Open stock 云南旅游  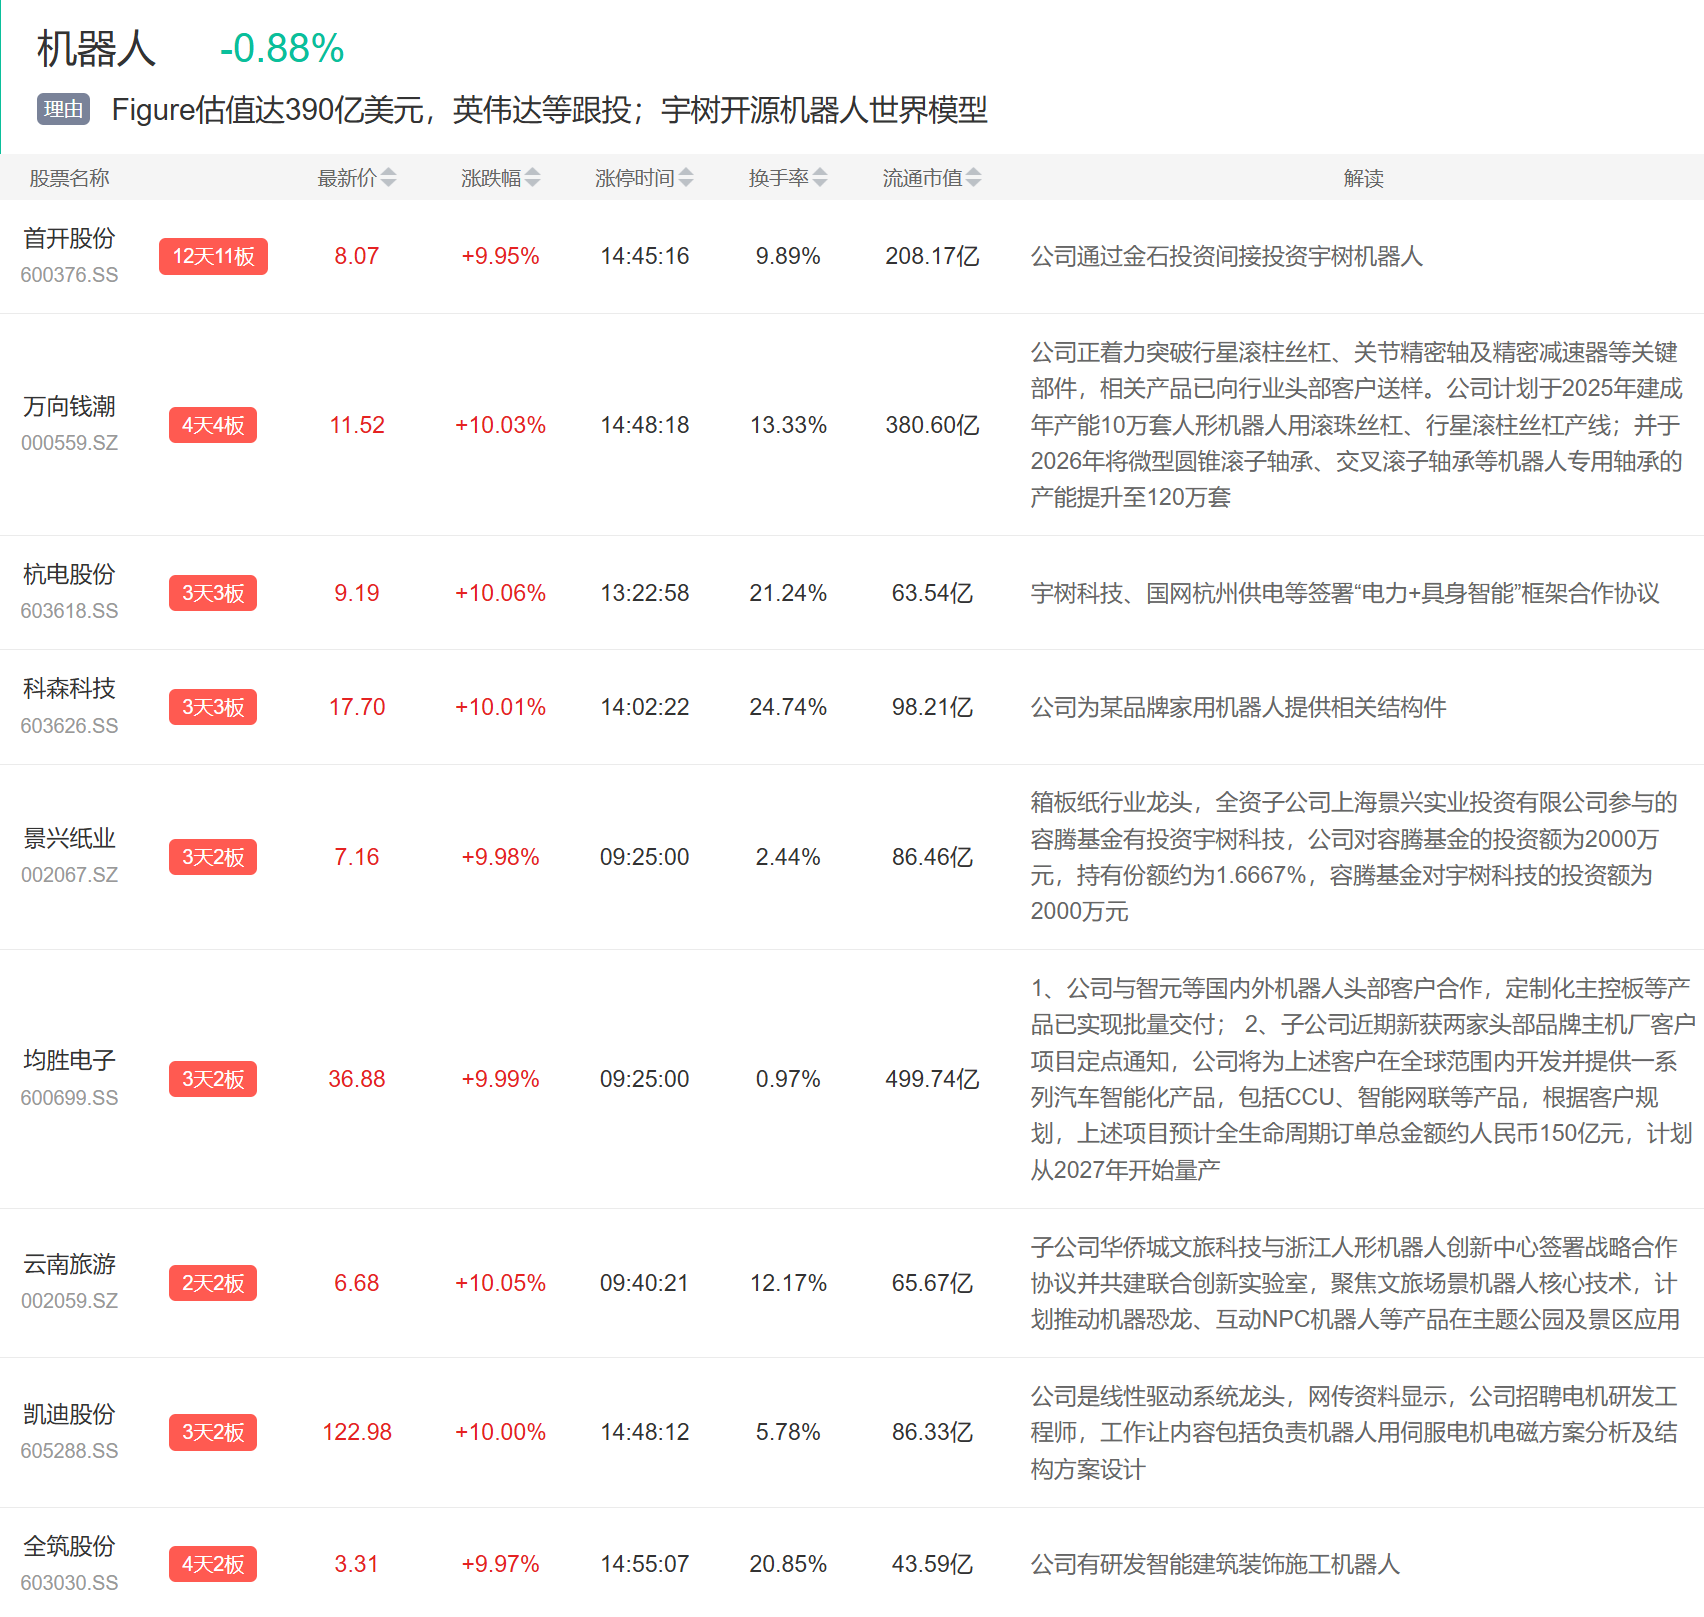69,1264
